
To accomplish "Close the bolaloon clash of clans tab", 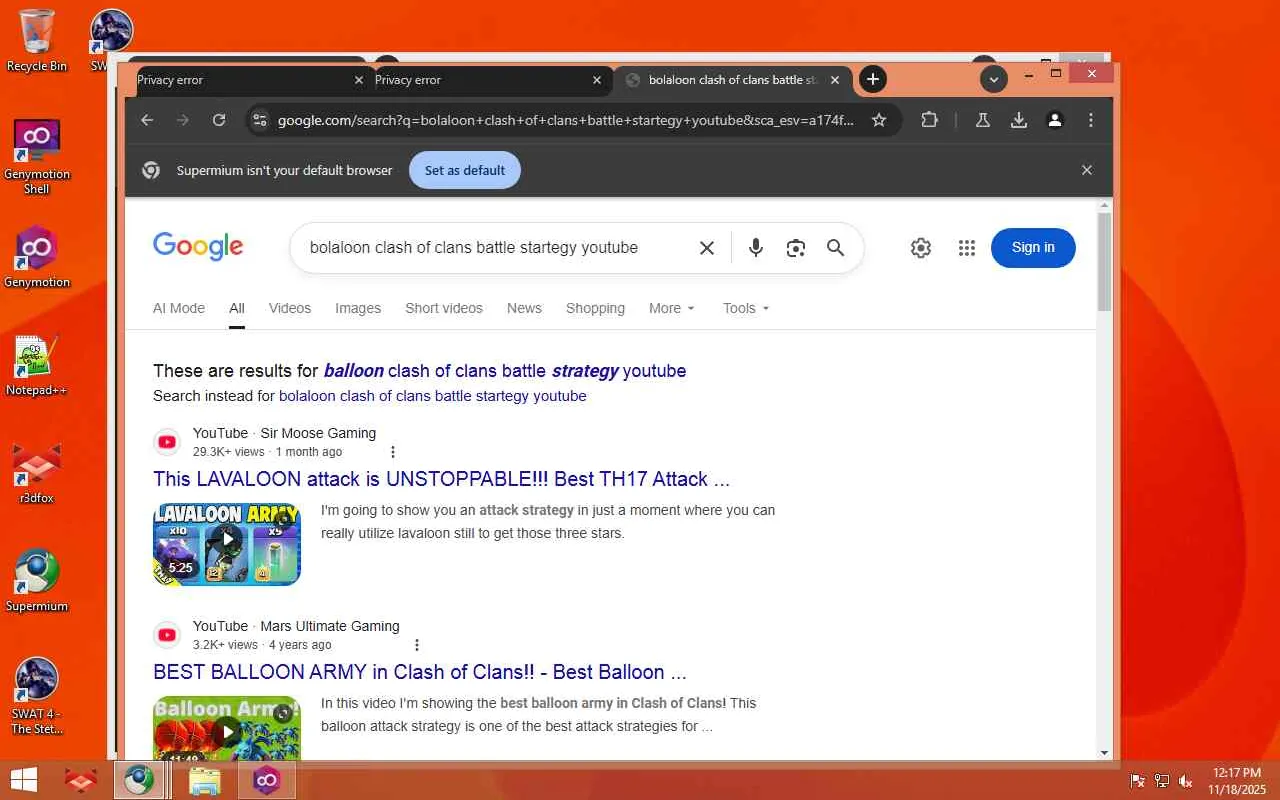I will (x=835, y=80).
